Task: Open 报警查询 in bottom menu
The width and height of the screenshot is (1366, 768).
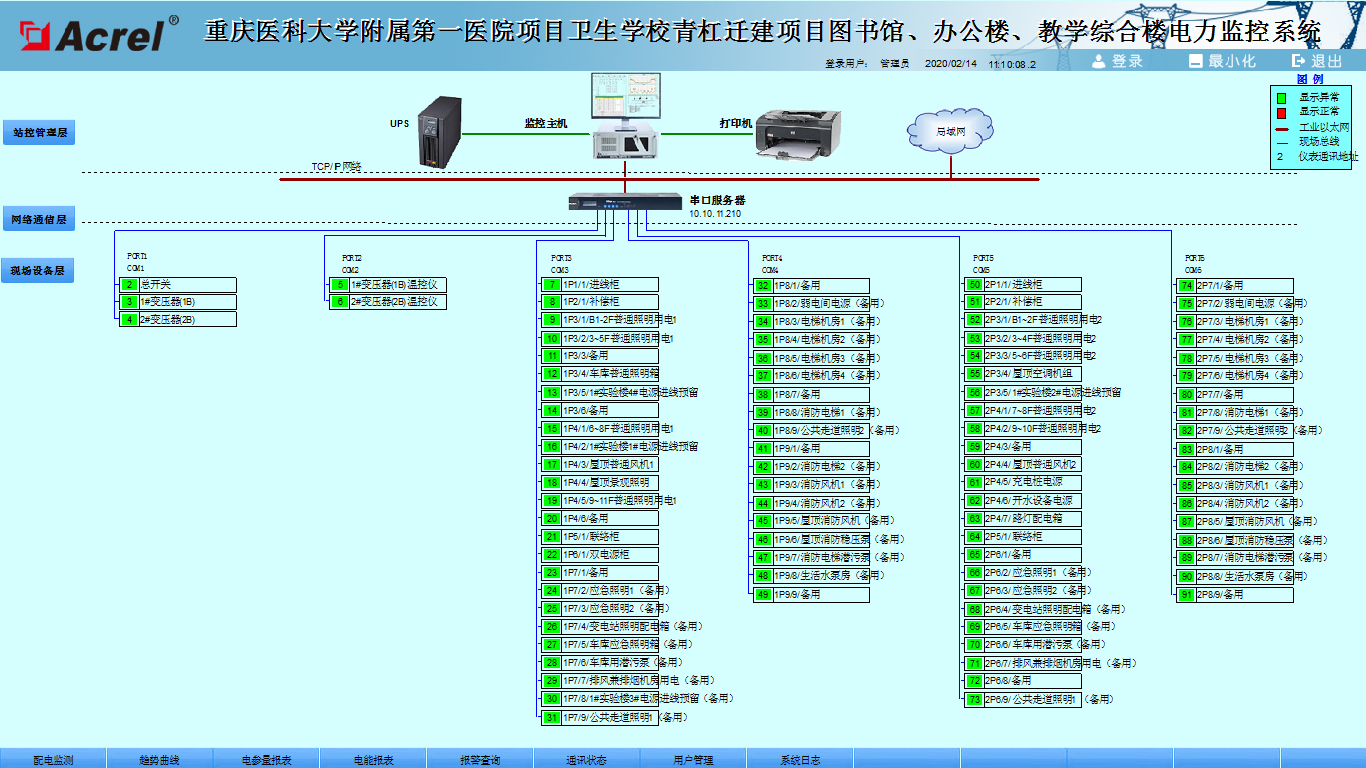Action: 480,759
